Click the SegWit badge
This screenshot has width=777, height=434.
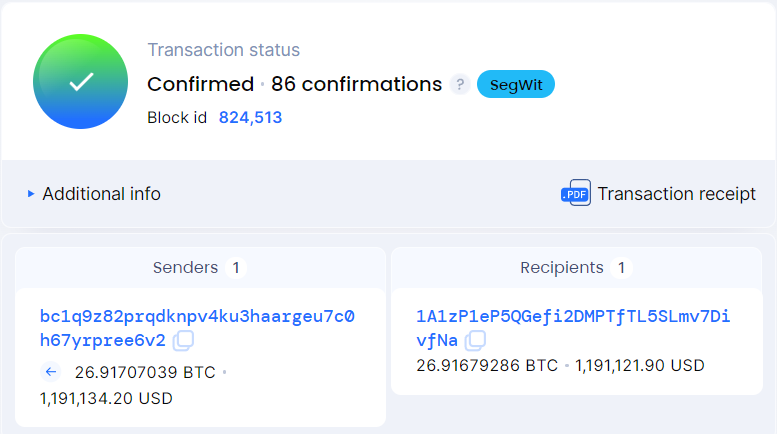(x=515, y=85)
